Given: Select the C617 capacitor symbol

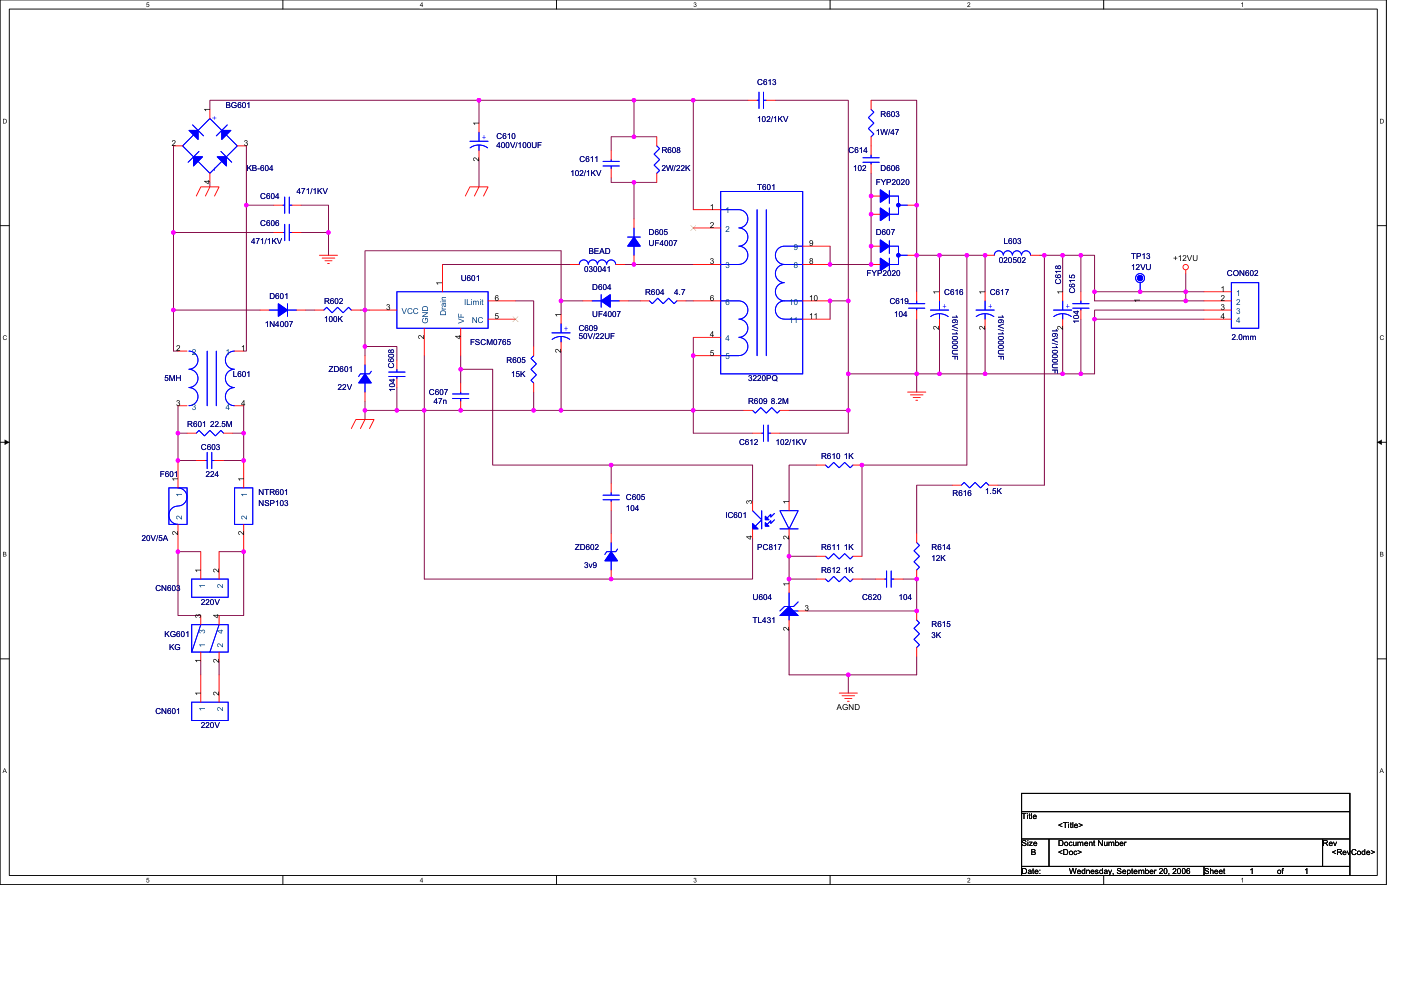Looking at the screenshot, I should (985, 311).
